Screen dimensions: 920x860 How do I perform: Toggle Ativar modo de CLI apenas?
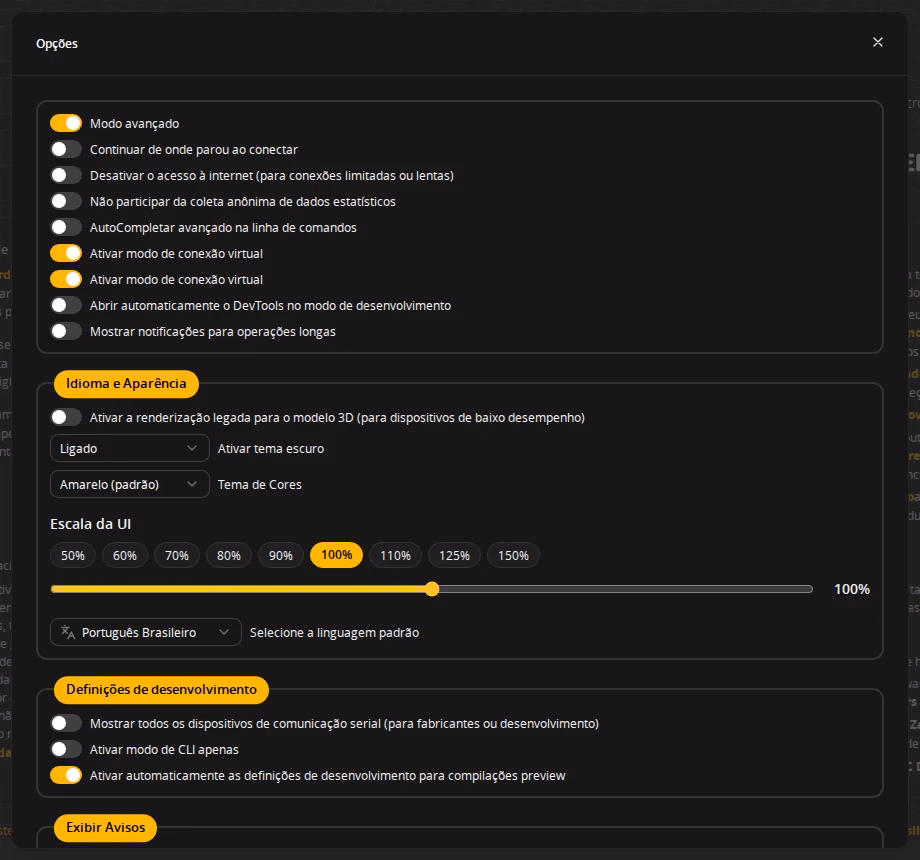click(66, 749)
